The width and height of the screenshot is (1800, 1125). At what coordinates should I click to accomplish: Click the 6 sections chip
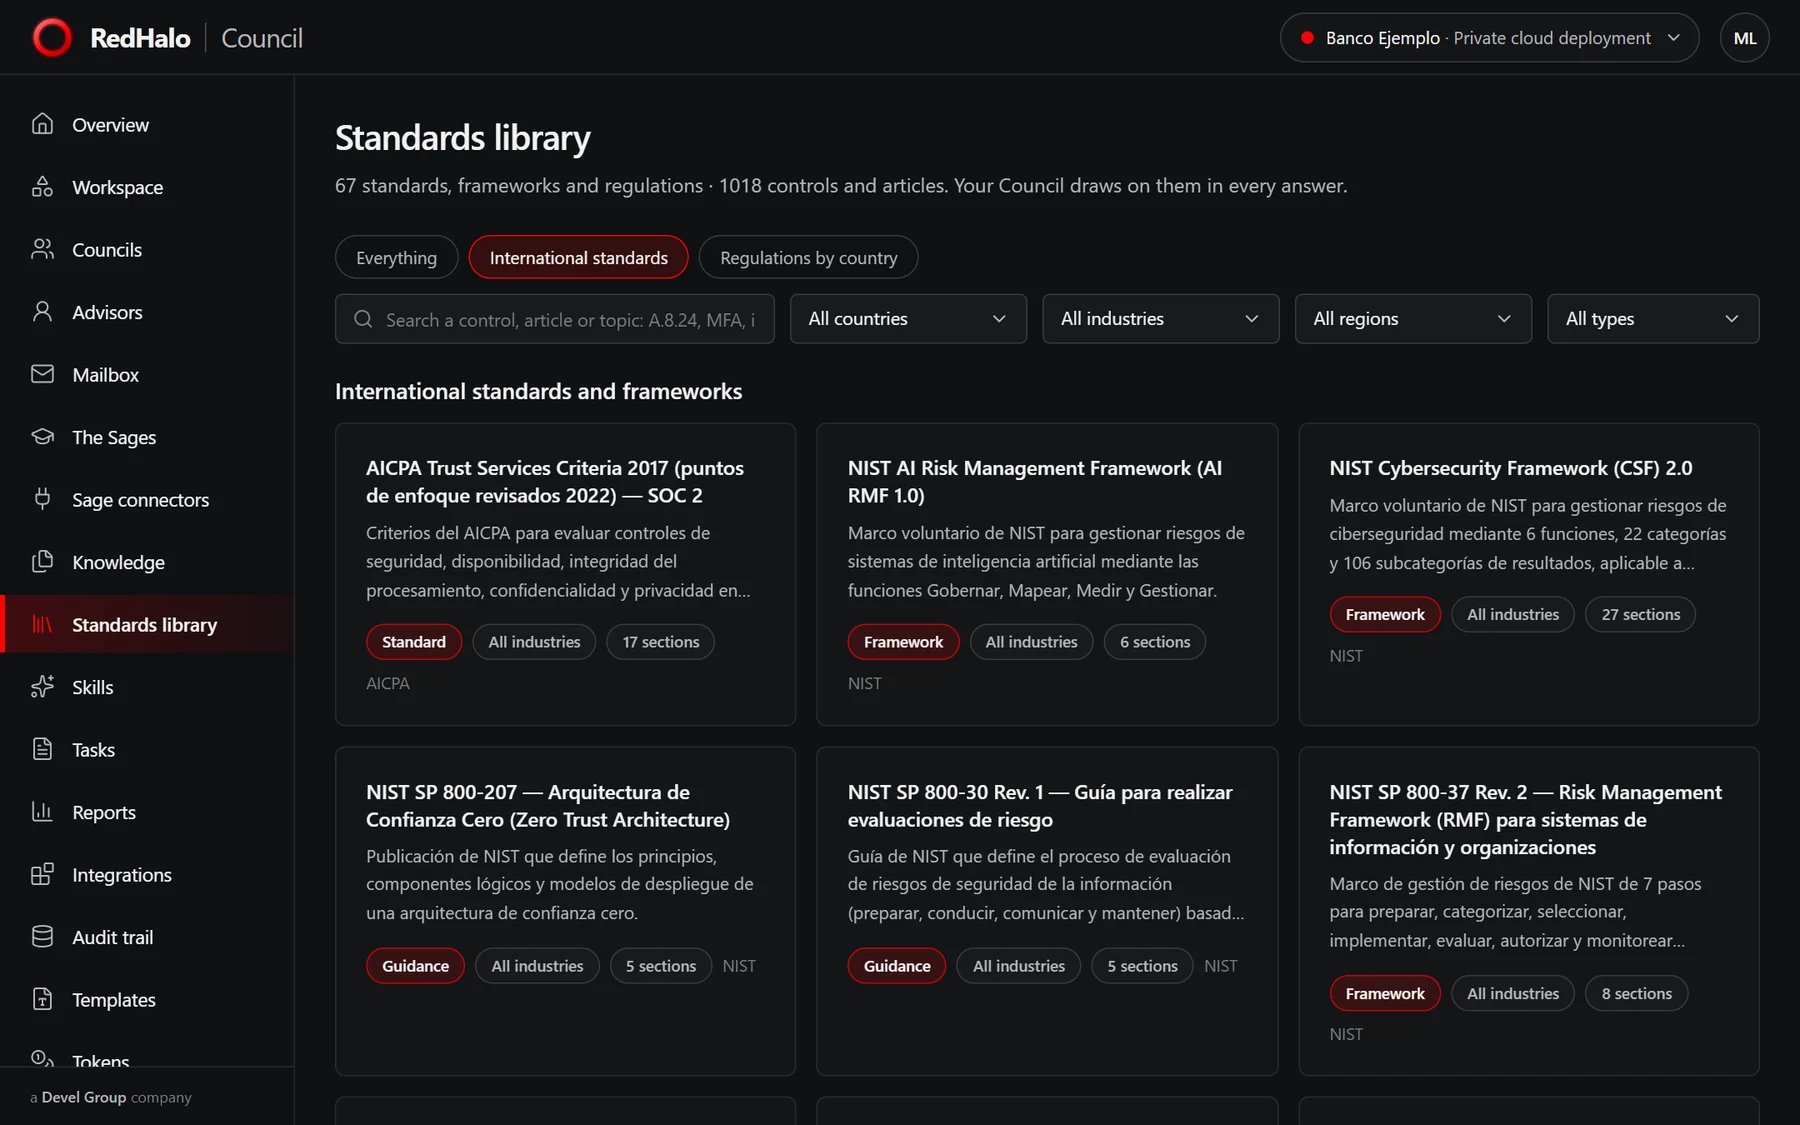pos(1155,642)
